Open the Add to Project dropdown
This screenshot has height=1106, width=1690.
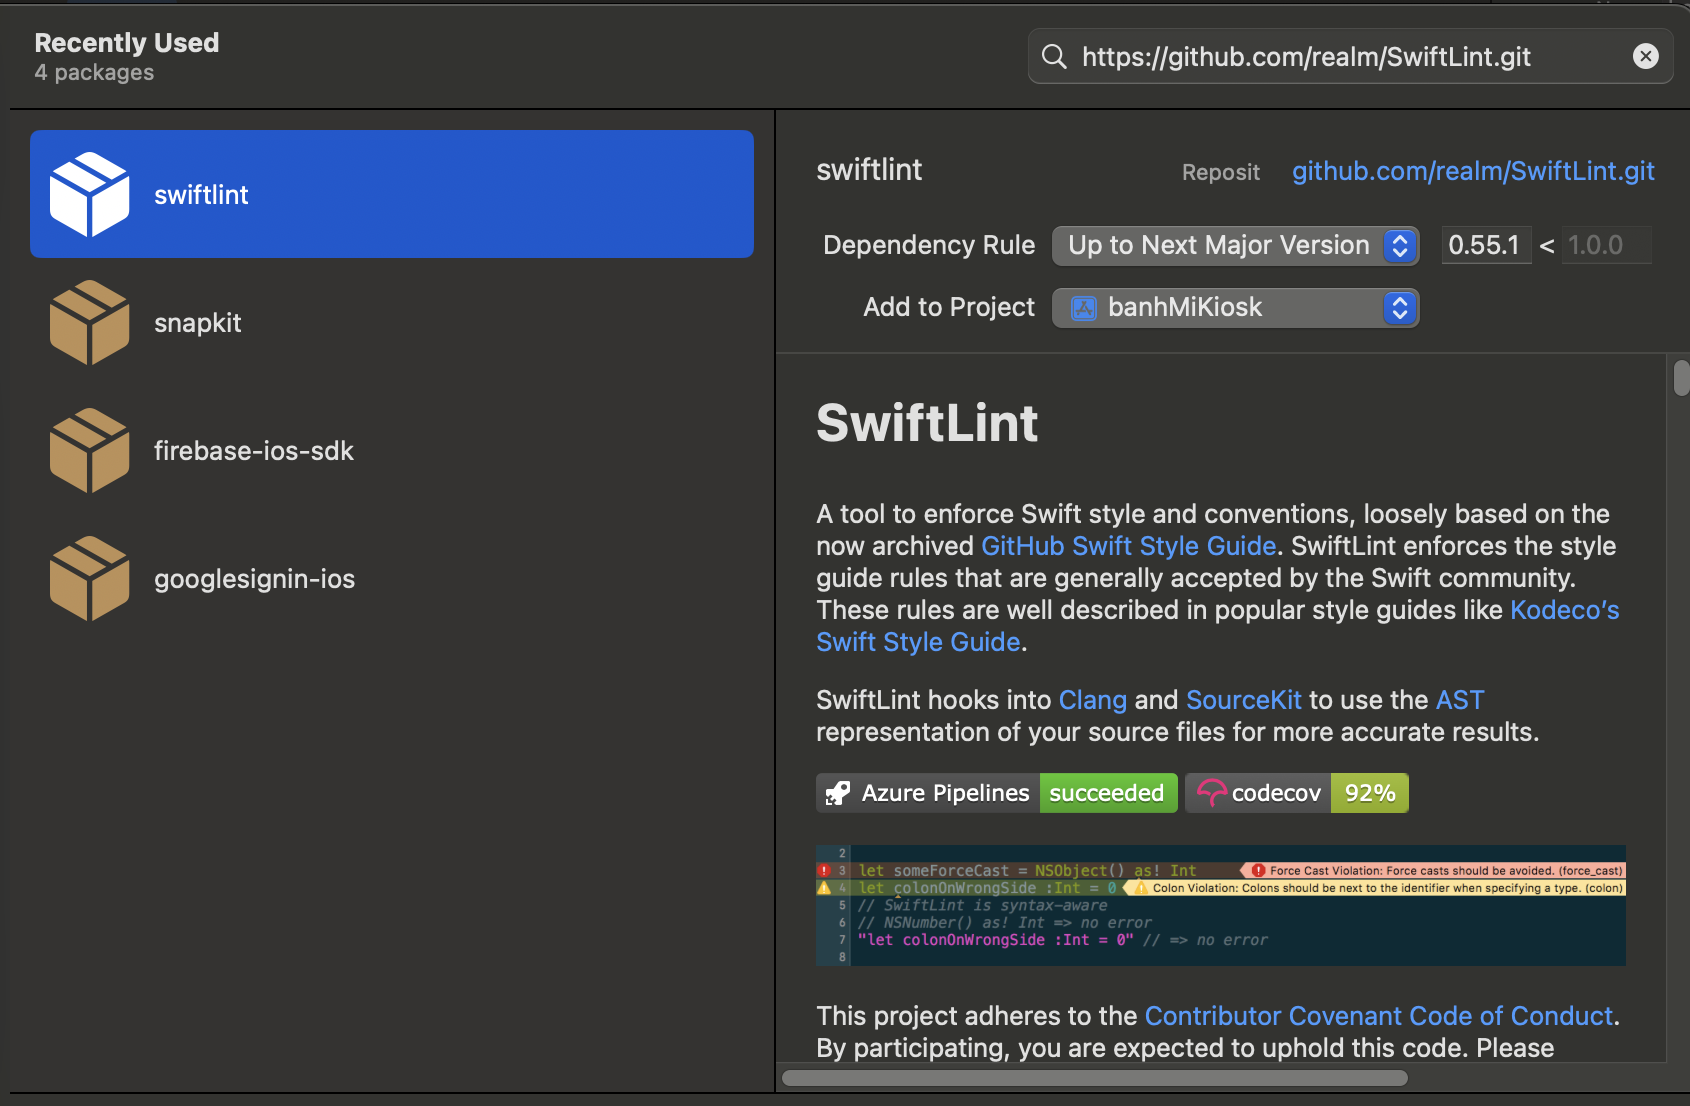[x=1235, y=308]
